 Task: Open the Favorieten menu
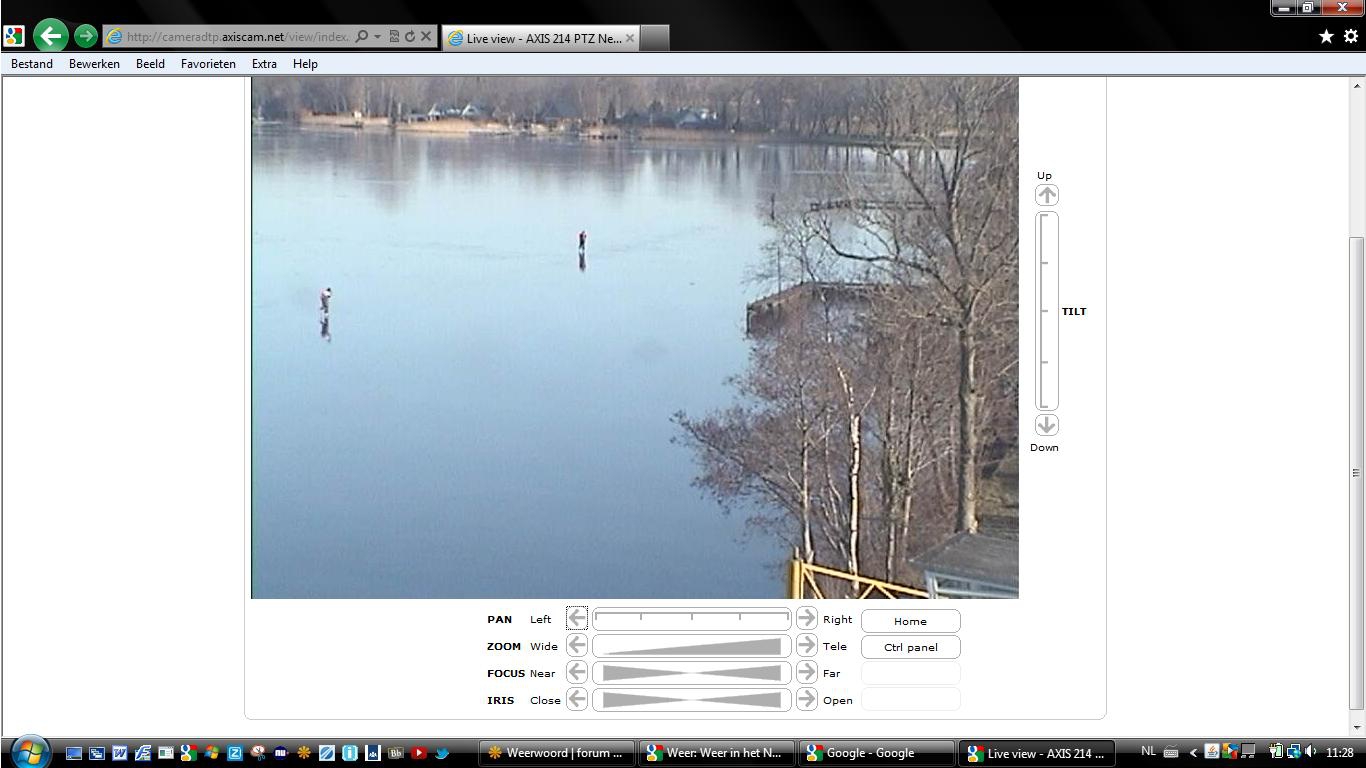pos(208,63)
